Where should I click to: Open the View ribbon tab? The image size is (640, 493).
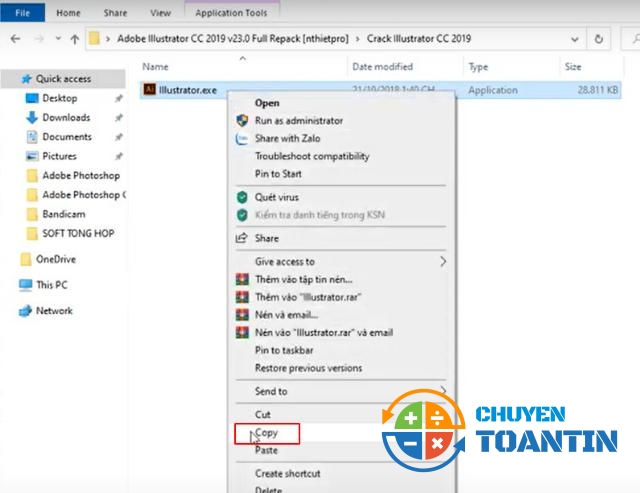click(160, 13)
